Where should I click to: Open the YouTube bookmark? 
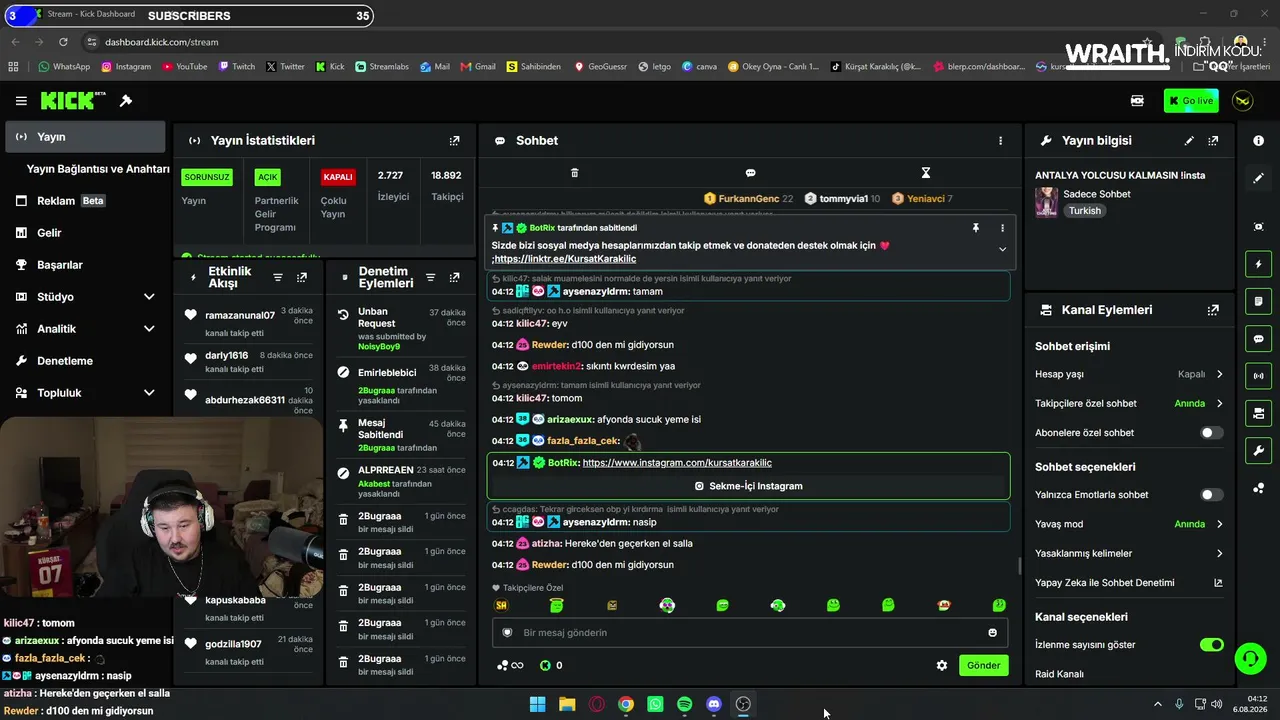click(x=184, y=67)
